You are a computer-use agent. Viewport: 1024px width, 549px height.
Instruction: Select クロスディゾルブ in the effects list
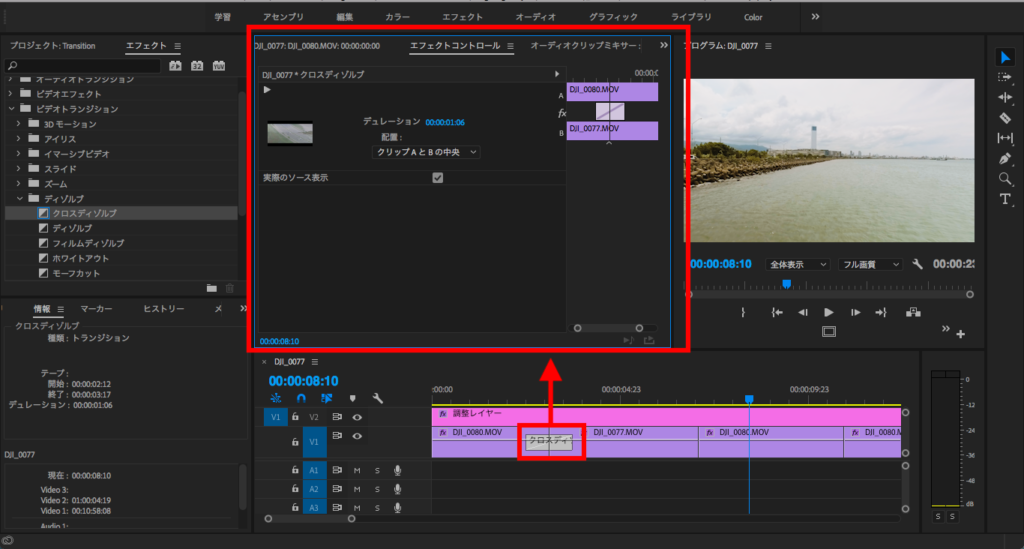click(x=84, y=213)
